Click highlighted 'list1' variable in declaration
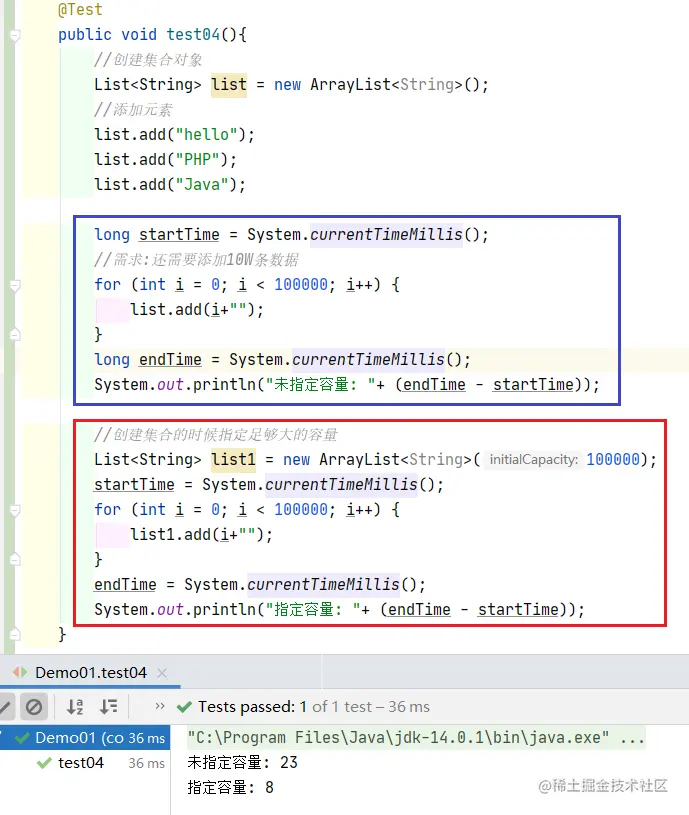 [x=233, y=459]
